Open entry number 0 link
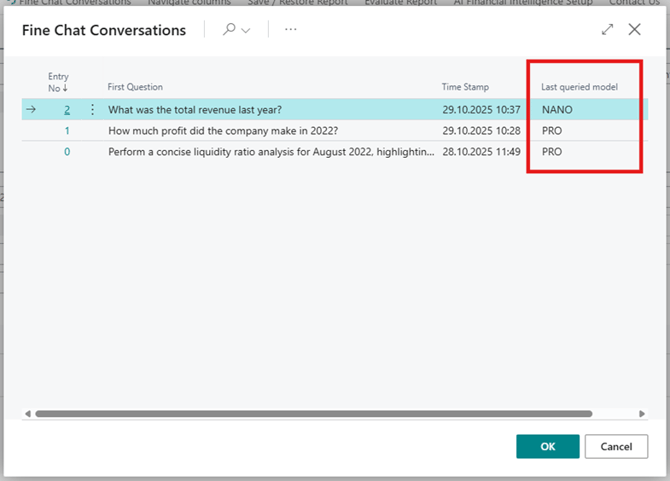The image size is (670, 481). (67, 152)
